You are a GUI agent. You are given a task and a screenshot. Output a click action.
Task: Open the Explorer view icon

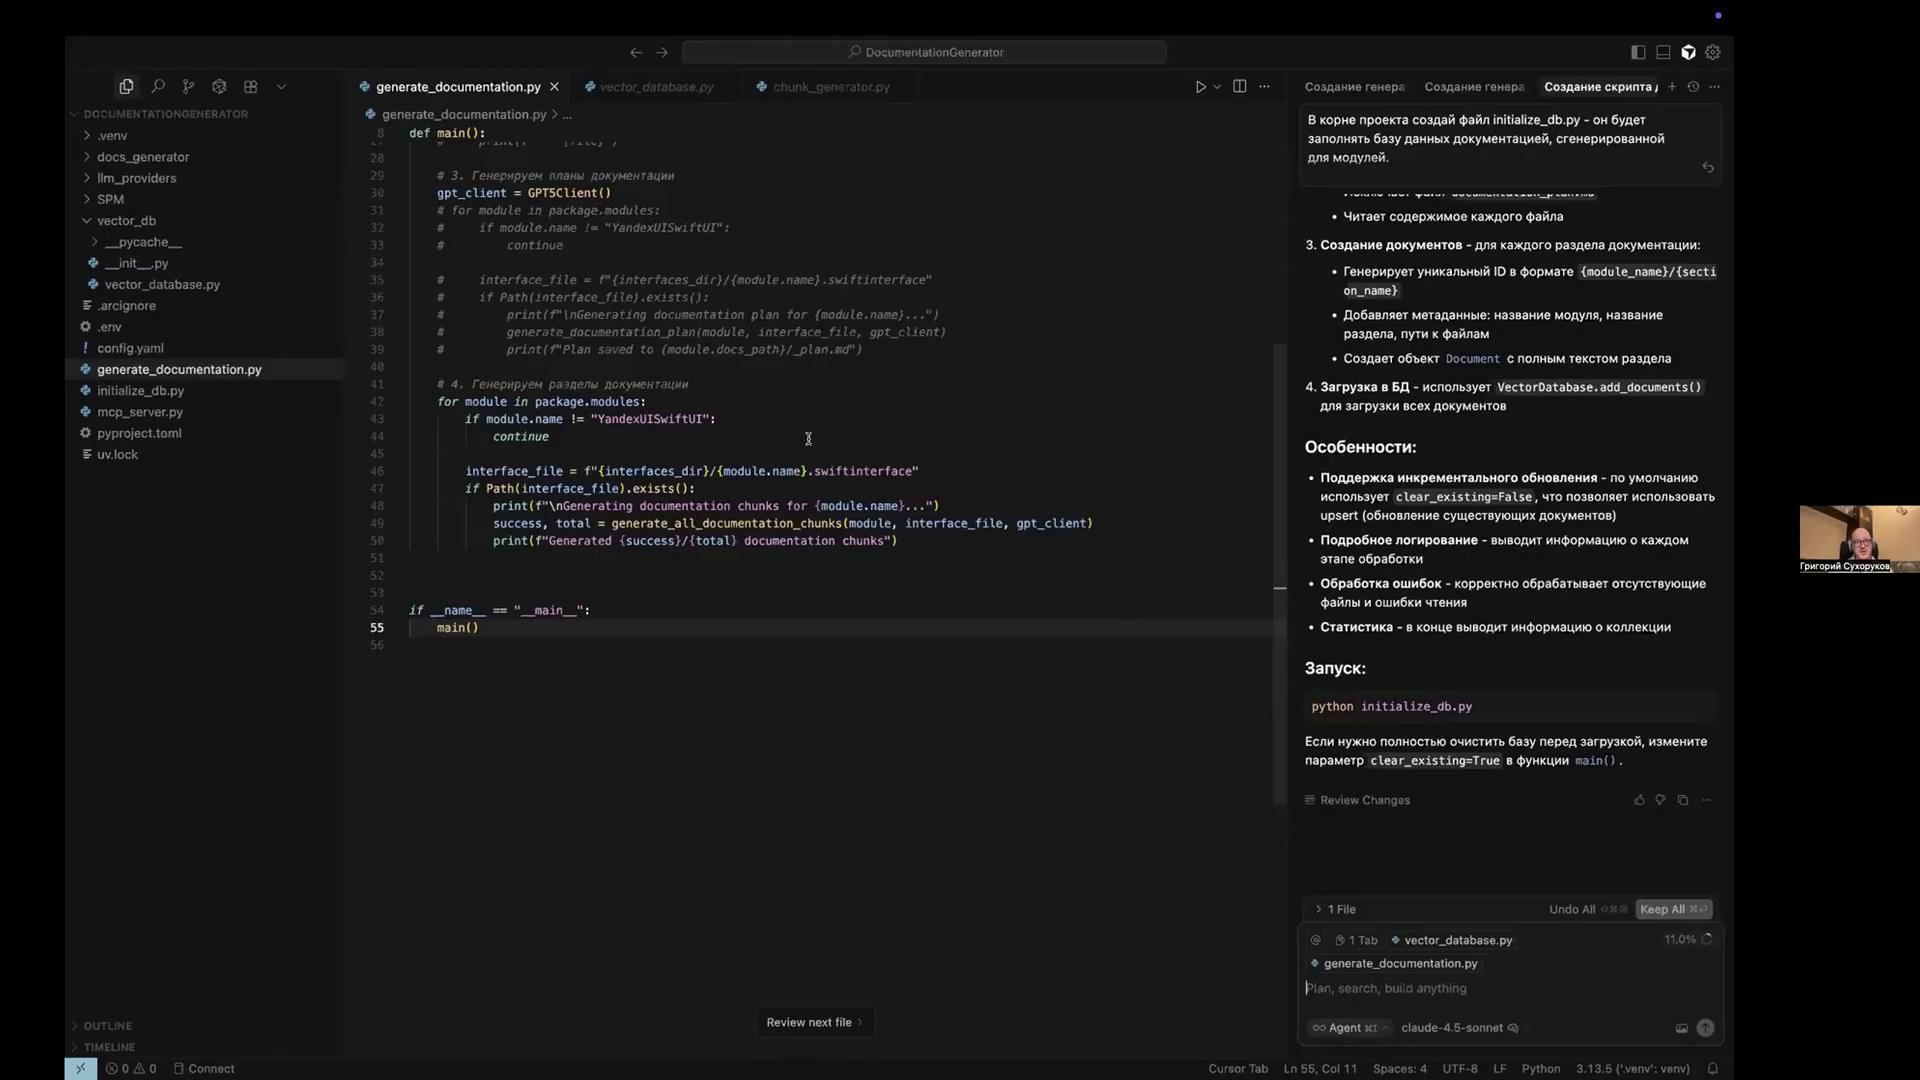pos(126,87)
